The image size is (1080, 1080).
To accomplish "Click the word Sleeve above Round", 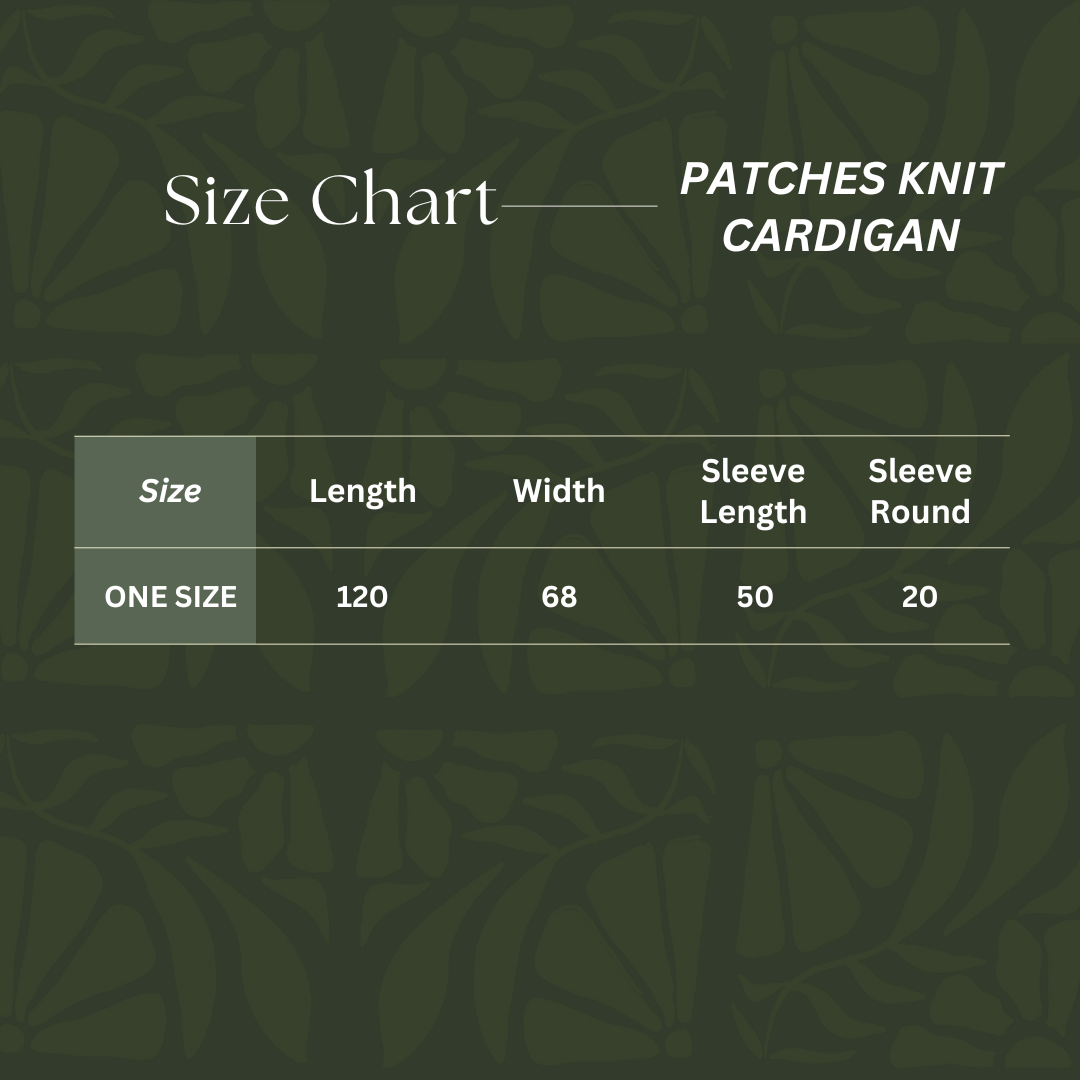I will point(920,471).
